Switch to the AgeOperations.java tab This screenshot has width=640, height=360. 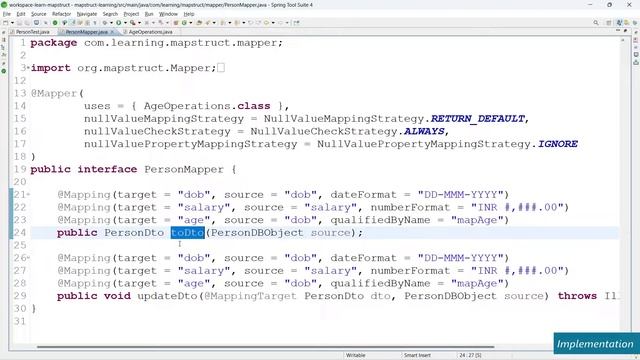coord(150,32)
